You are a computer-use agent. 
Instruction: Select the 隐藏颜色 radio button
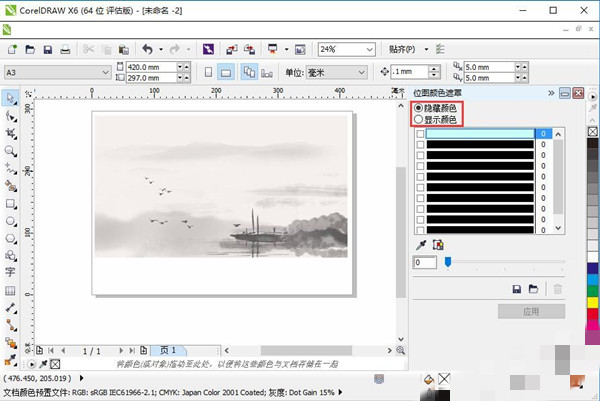click(x=419, y=108)
